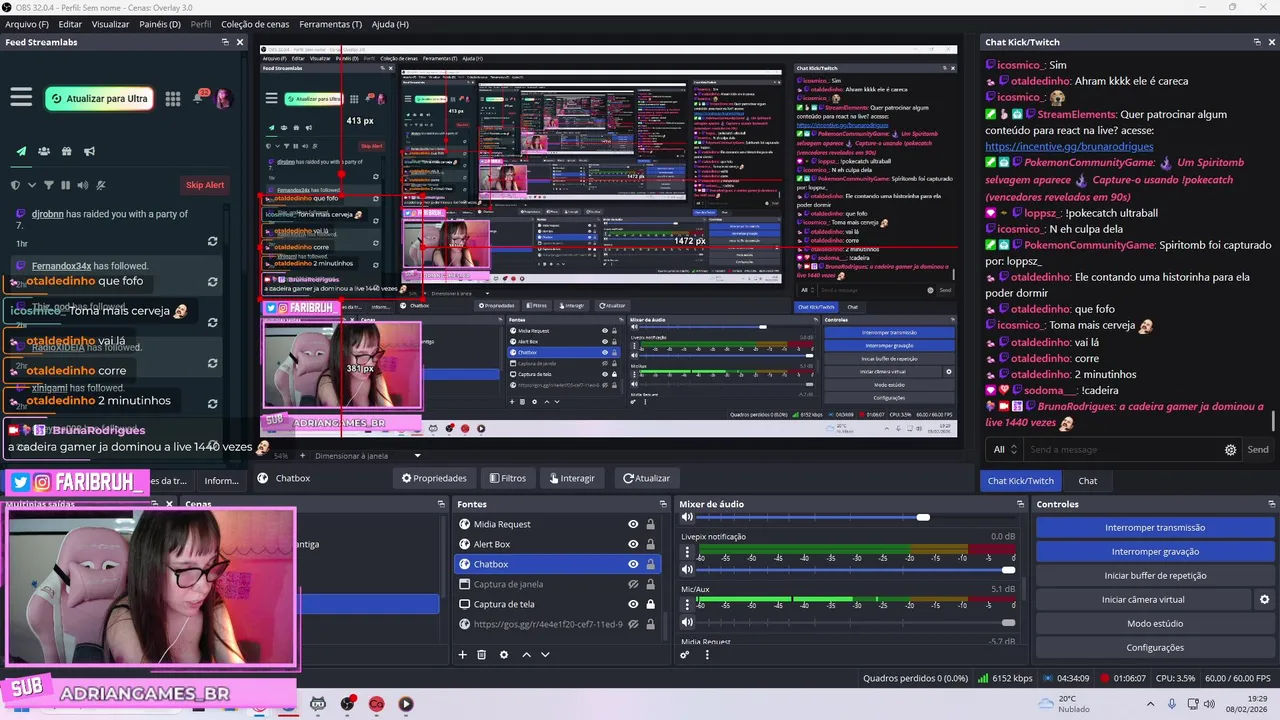Adjust the Mic/Aux volume slider
This screenshot has height=720, width=1280.
[855, 623]
